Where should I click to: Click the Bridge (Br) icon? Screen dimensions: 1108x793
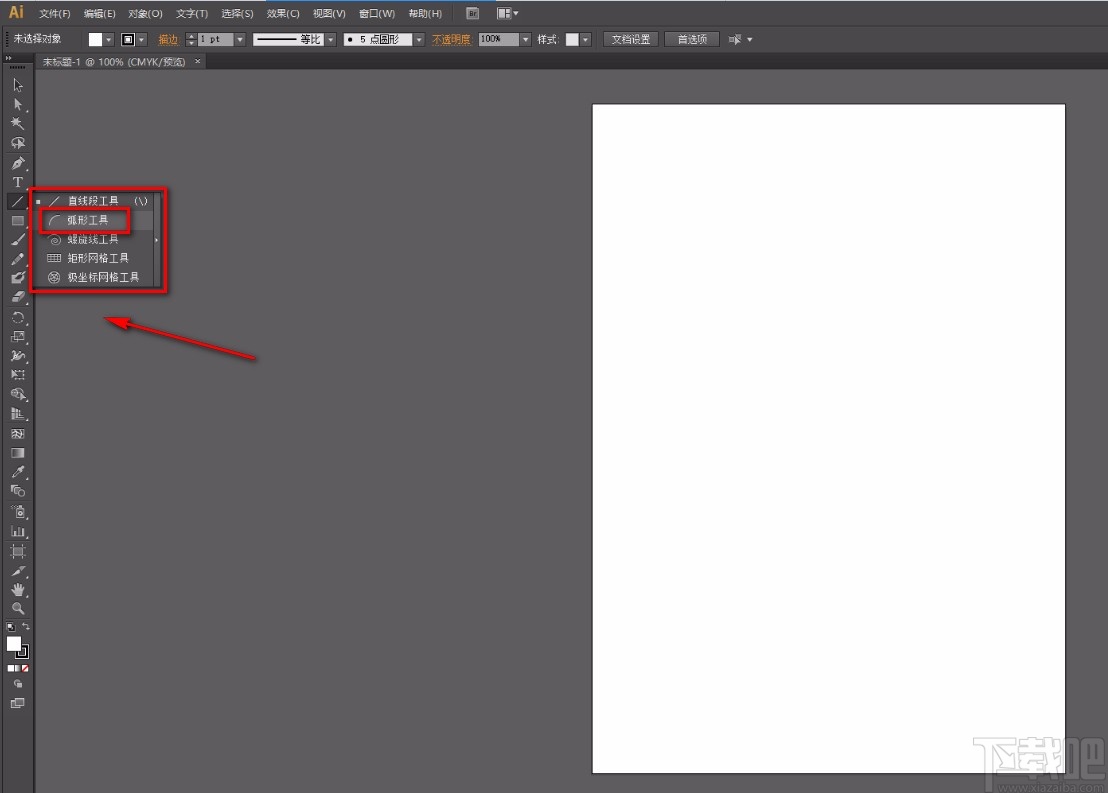473,13
